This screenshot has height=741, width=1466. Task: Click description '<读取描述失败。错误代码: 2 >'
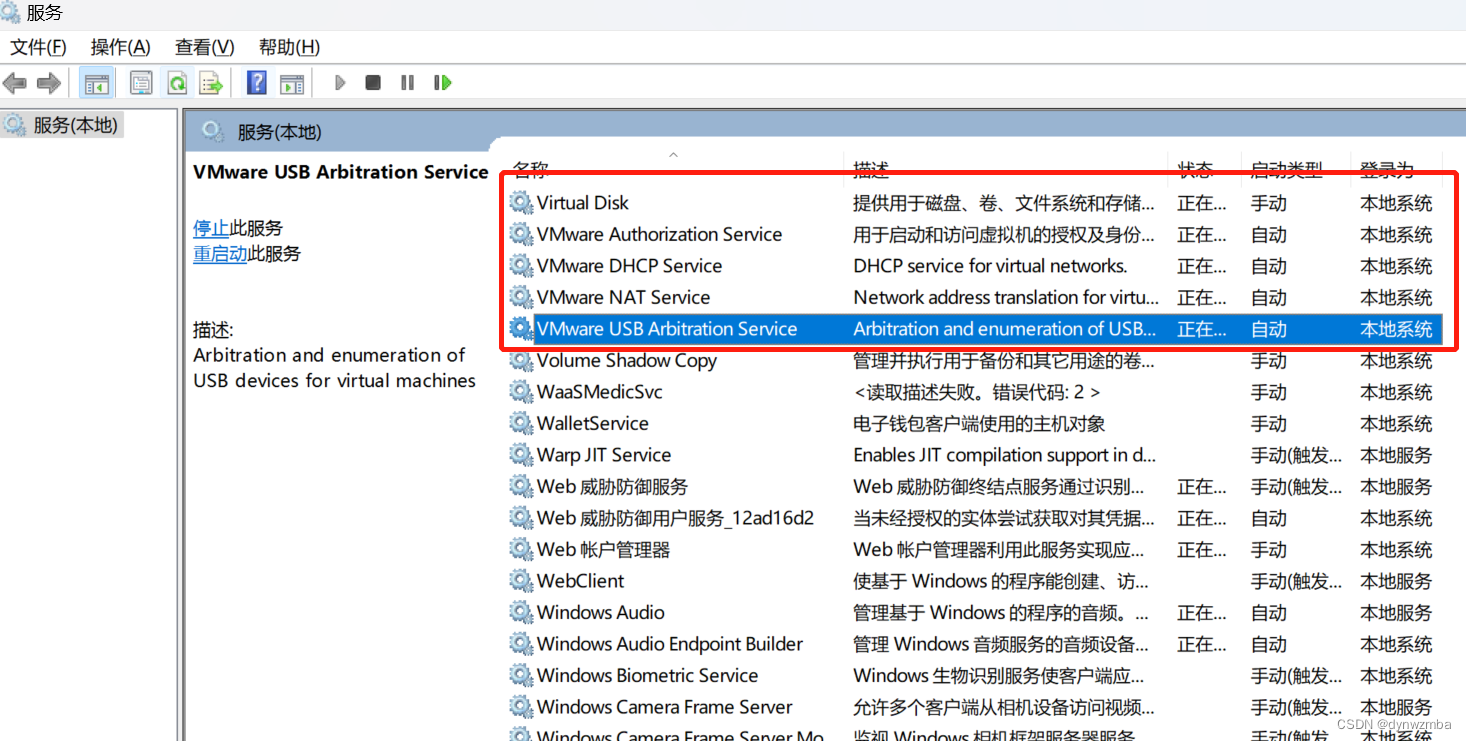point(976,391)
